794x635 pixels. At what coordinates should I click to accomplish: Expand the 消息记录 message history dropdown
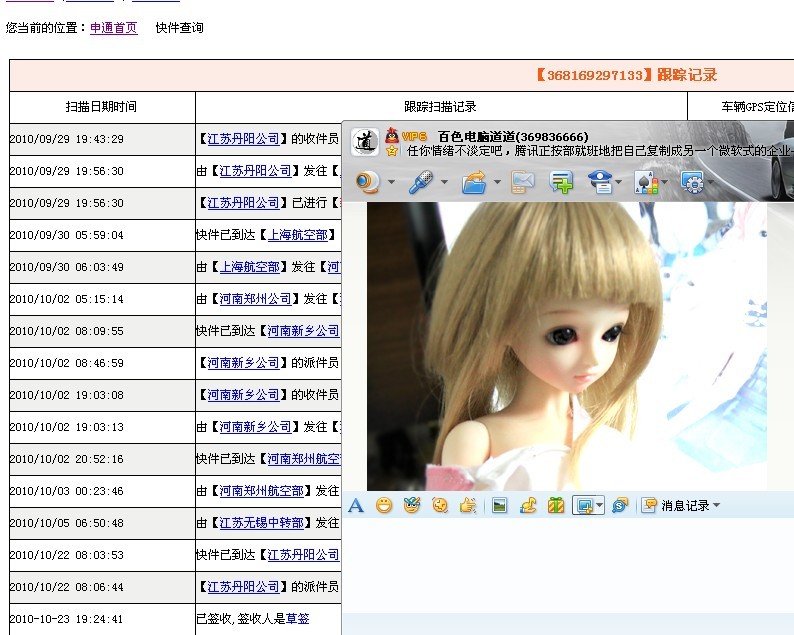(x=716, y=506)
